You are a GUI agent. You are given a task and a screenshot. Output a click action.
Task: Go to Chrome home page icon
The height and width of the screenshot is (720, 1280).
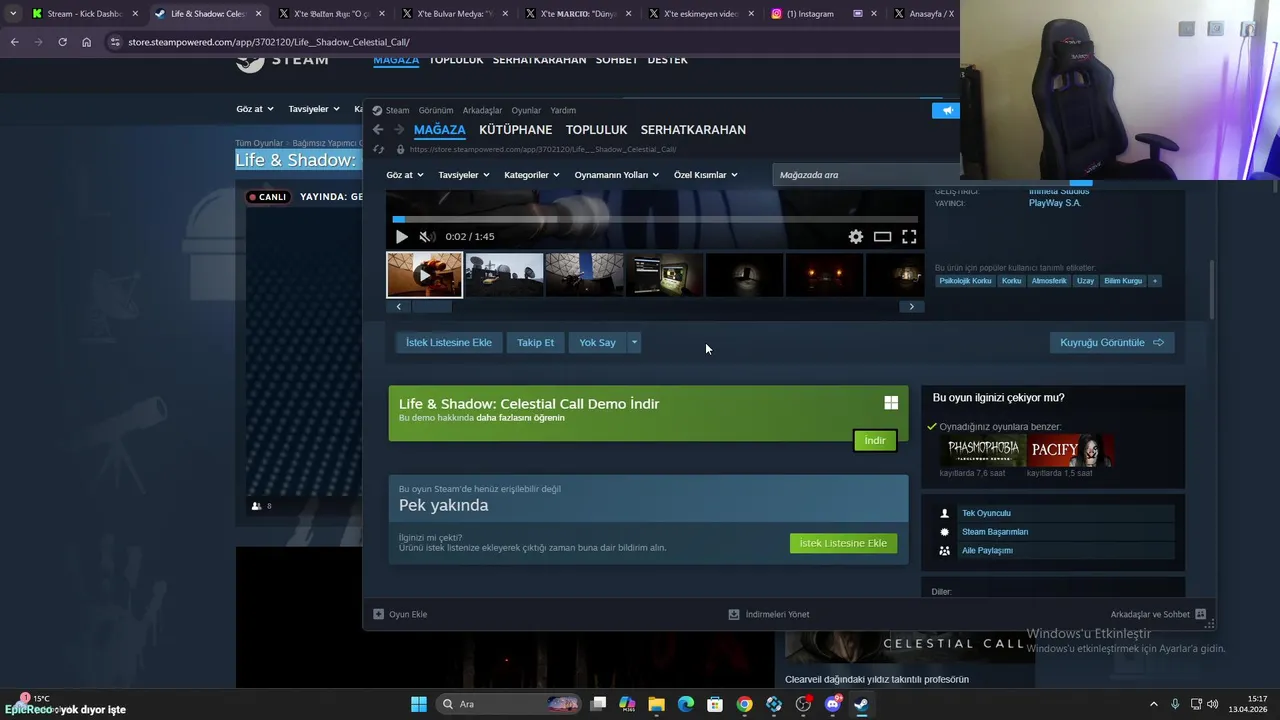pyautogui.click(x=86, y=42)
